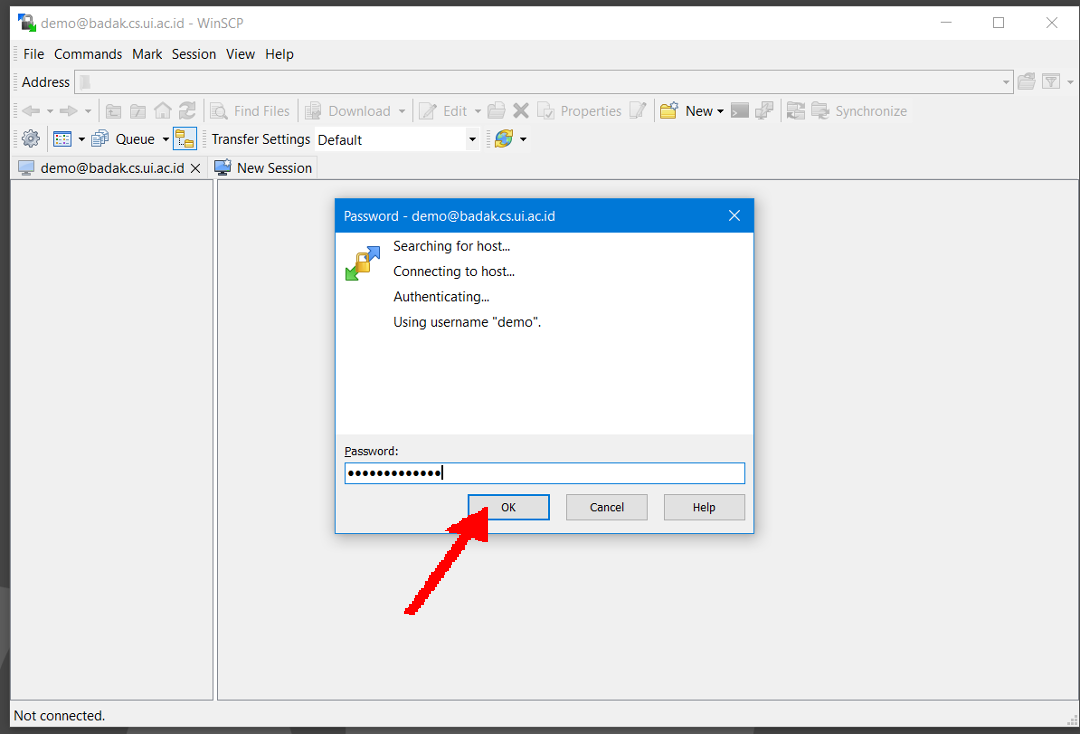Click the New folder icon
This screenshot has width=1080, height=734.
click(669, 111)
